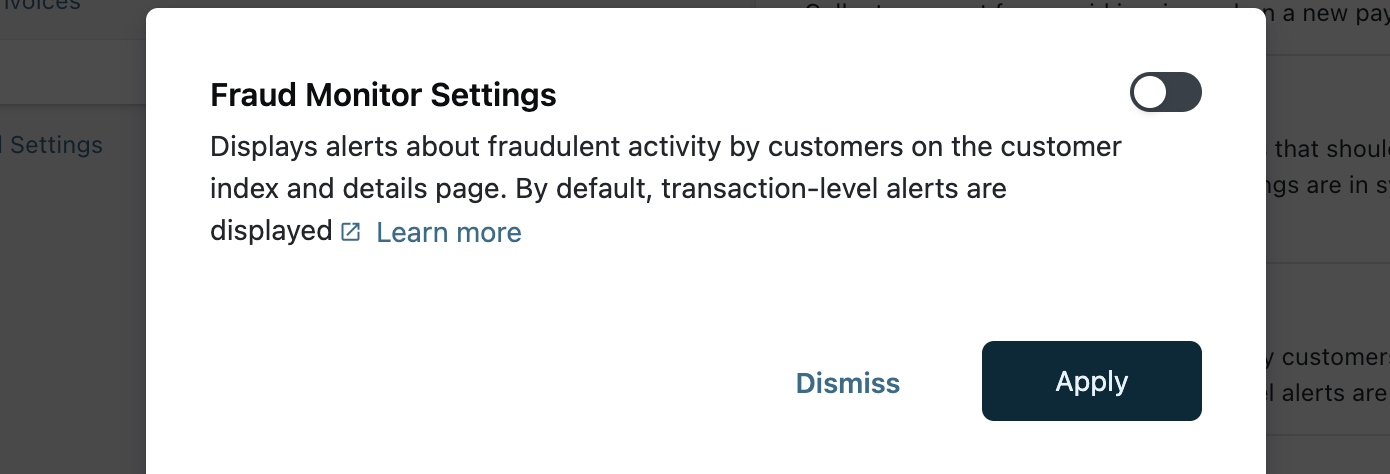Enable the Fraud Monitor Settings toggle
The image size is (1390, 474).
pyautogui.click(x=1165, y=93)
